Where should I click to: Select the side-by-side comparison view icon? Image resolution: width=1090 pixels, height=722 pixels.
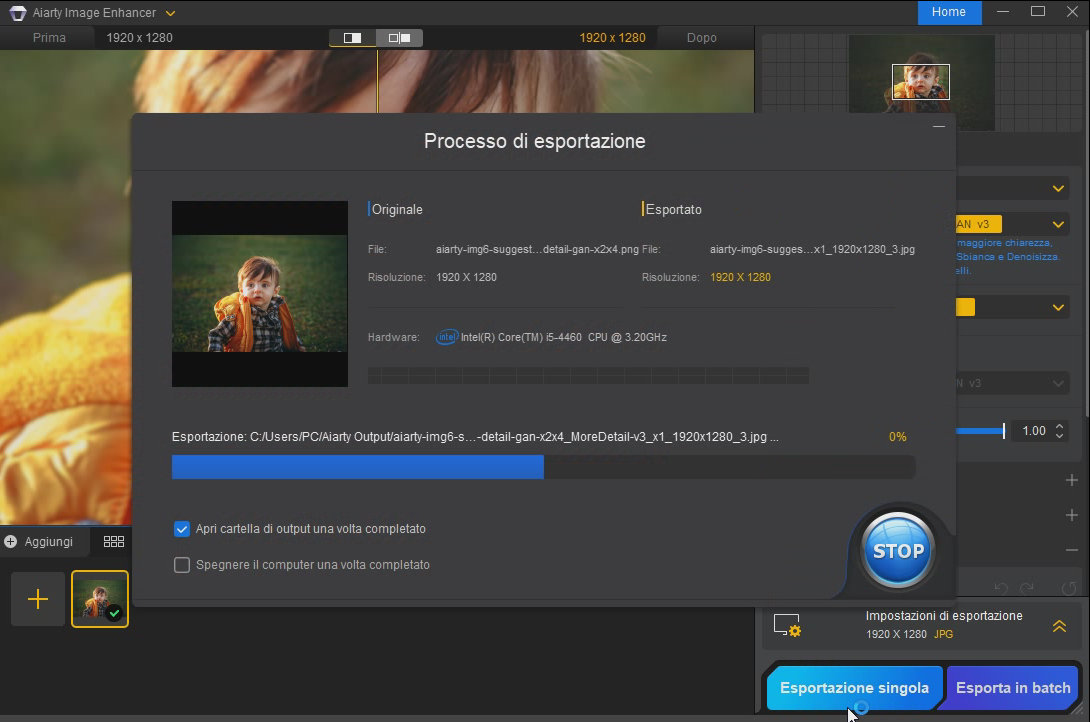tap(399, 38)
